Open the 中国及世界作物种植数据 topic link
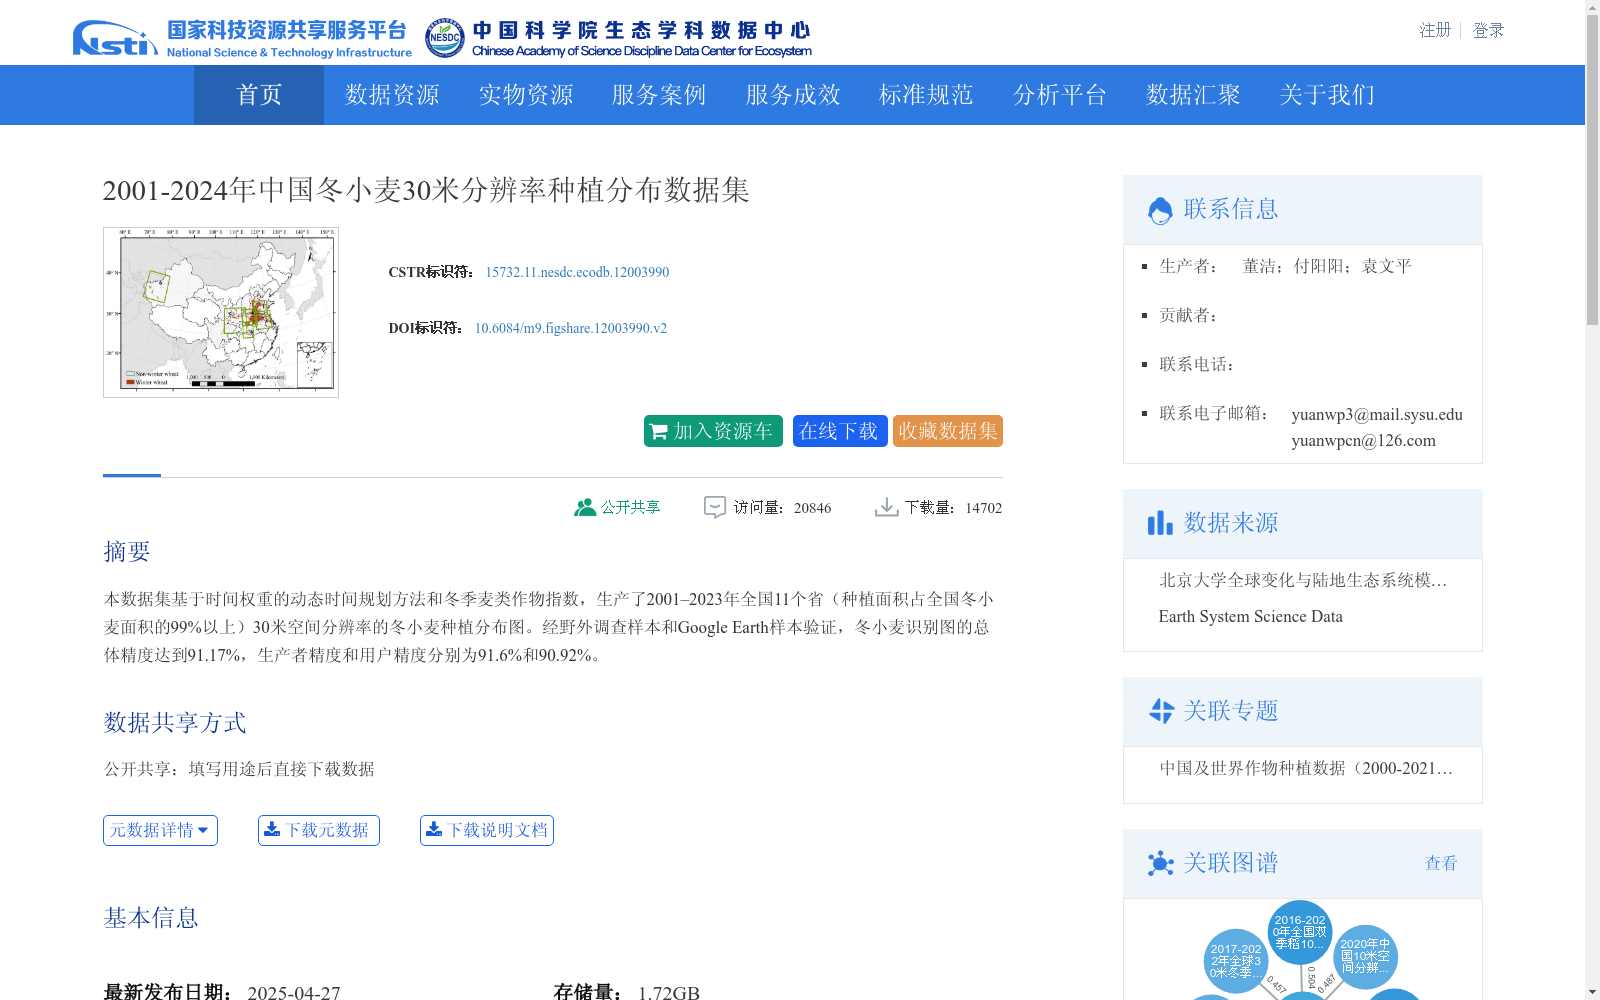This screenshot has width=1600, height=1000. coord(1306,768)
